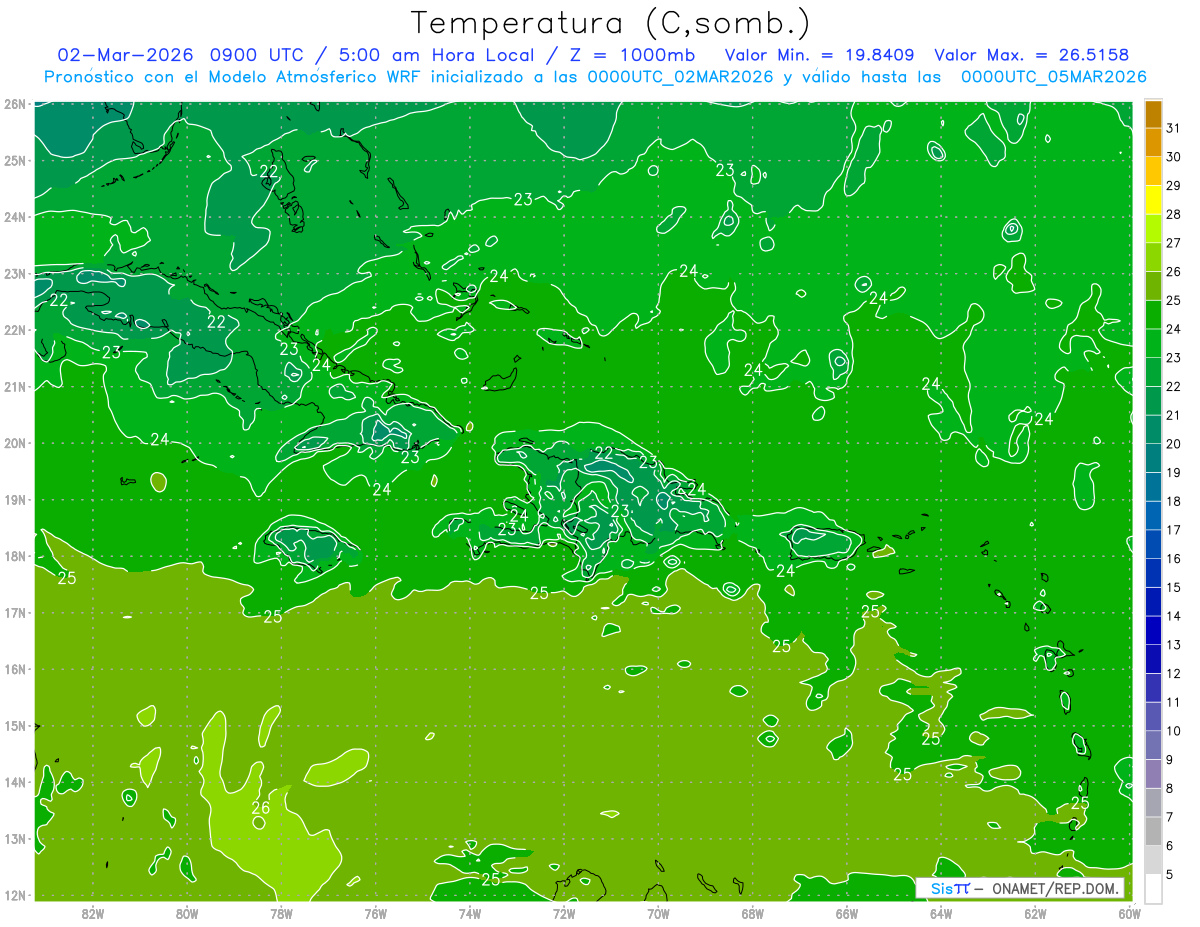
Task: Click the "0000UTC_05MAR2026" valid-until time
Action: coord(1053,77)
